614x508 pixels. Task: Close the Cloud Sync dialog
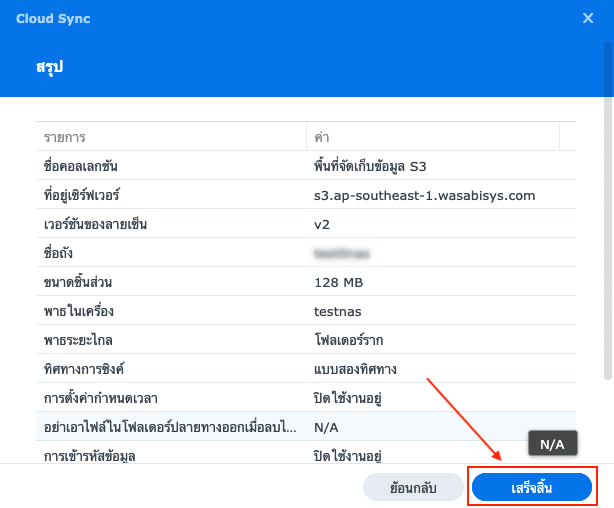pos(588,18)
